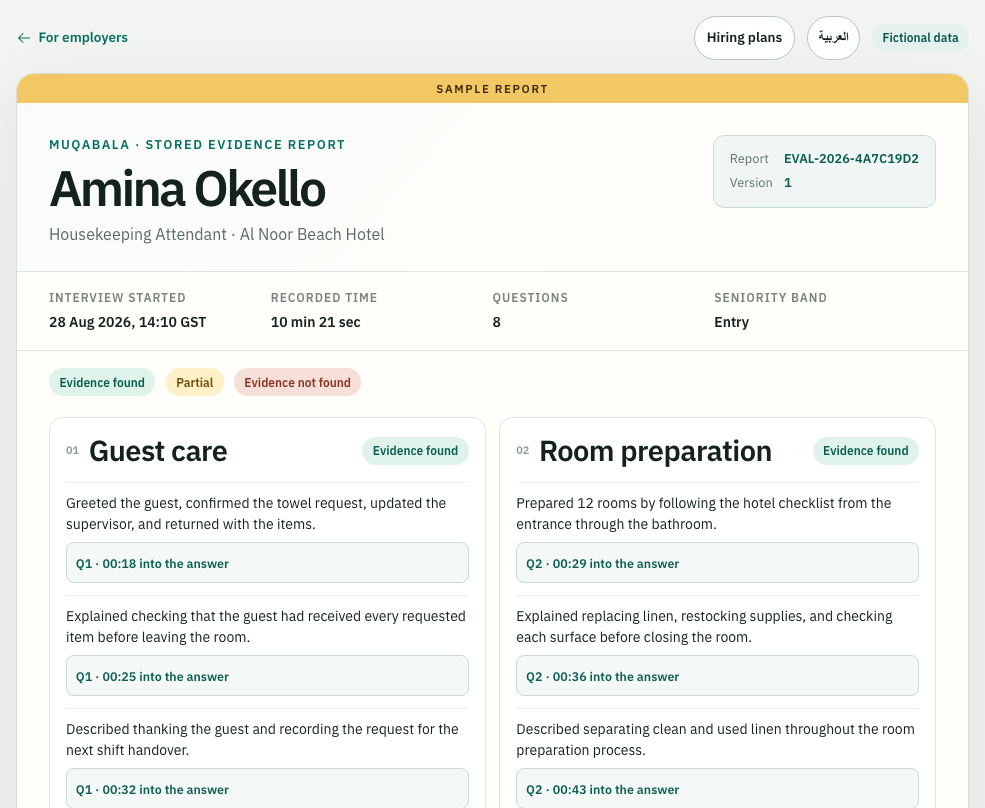Open Q1 00:25 into the answer timestamp
Viewport: 985px width, 808px height.
[x=268, y=676]
